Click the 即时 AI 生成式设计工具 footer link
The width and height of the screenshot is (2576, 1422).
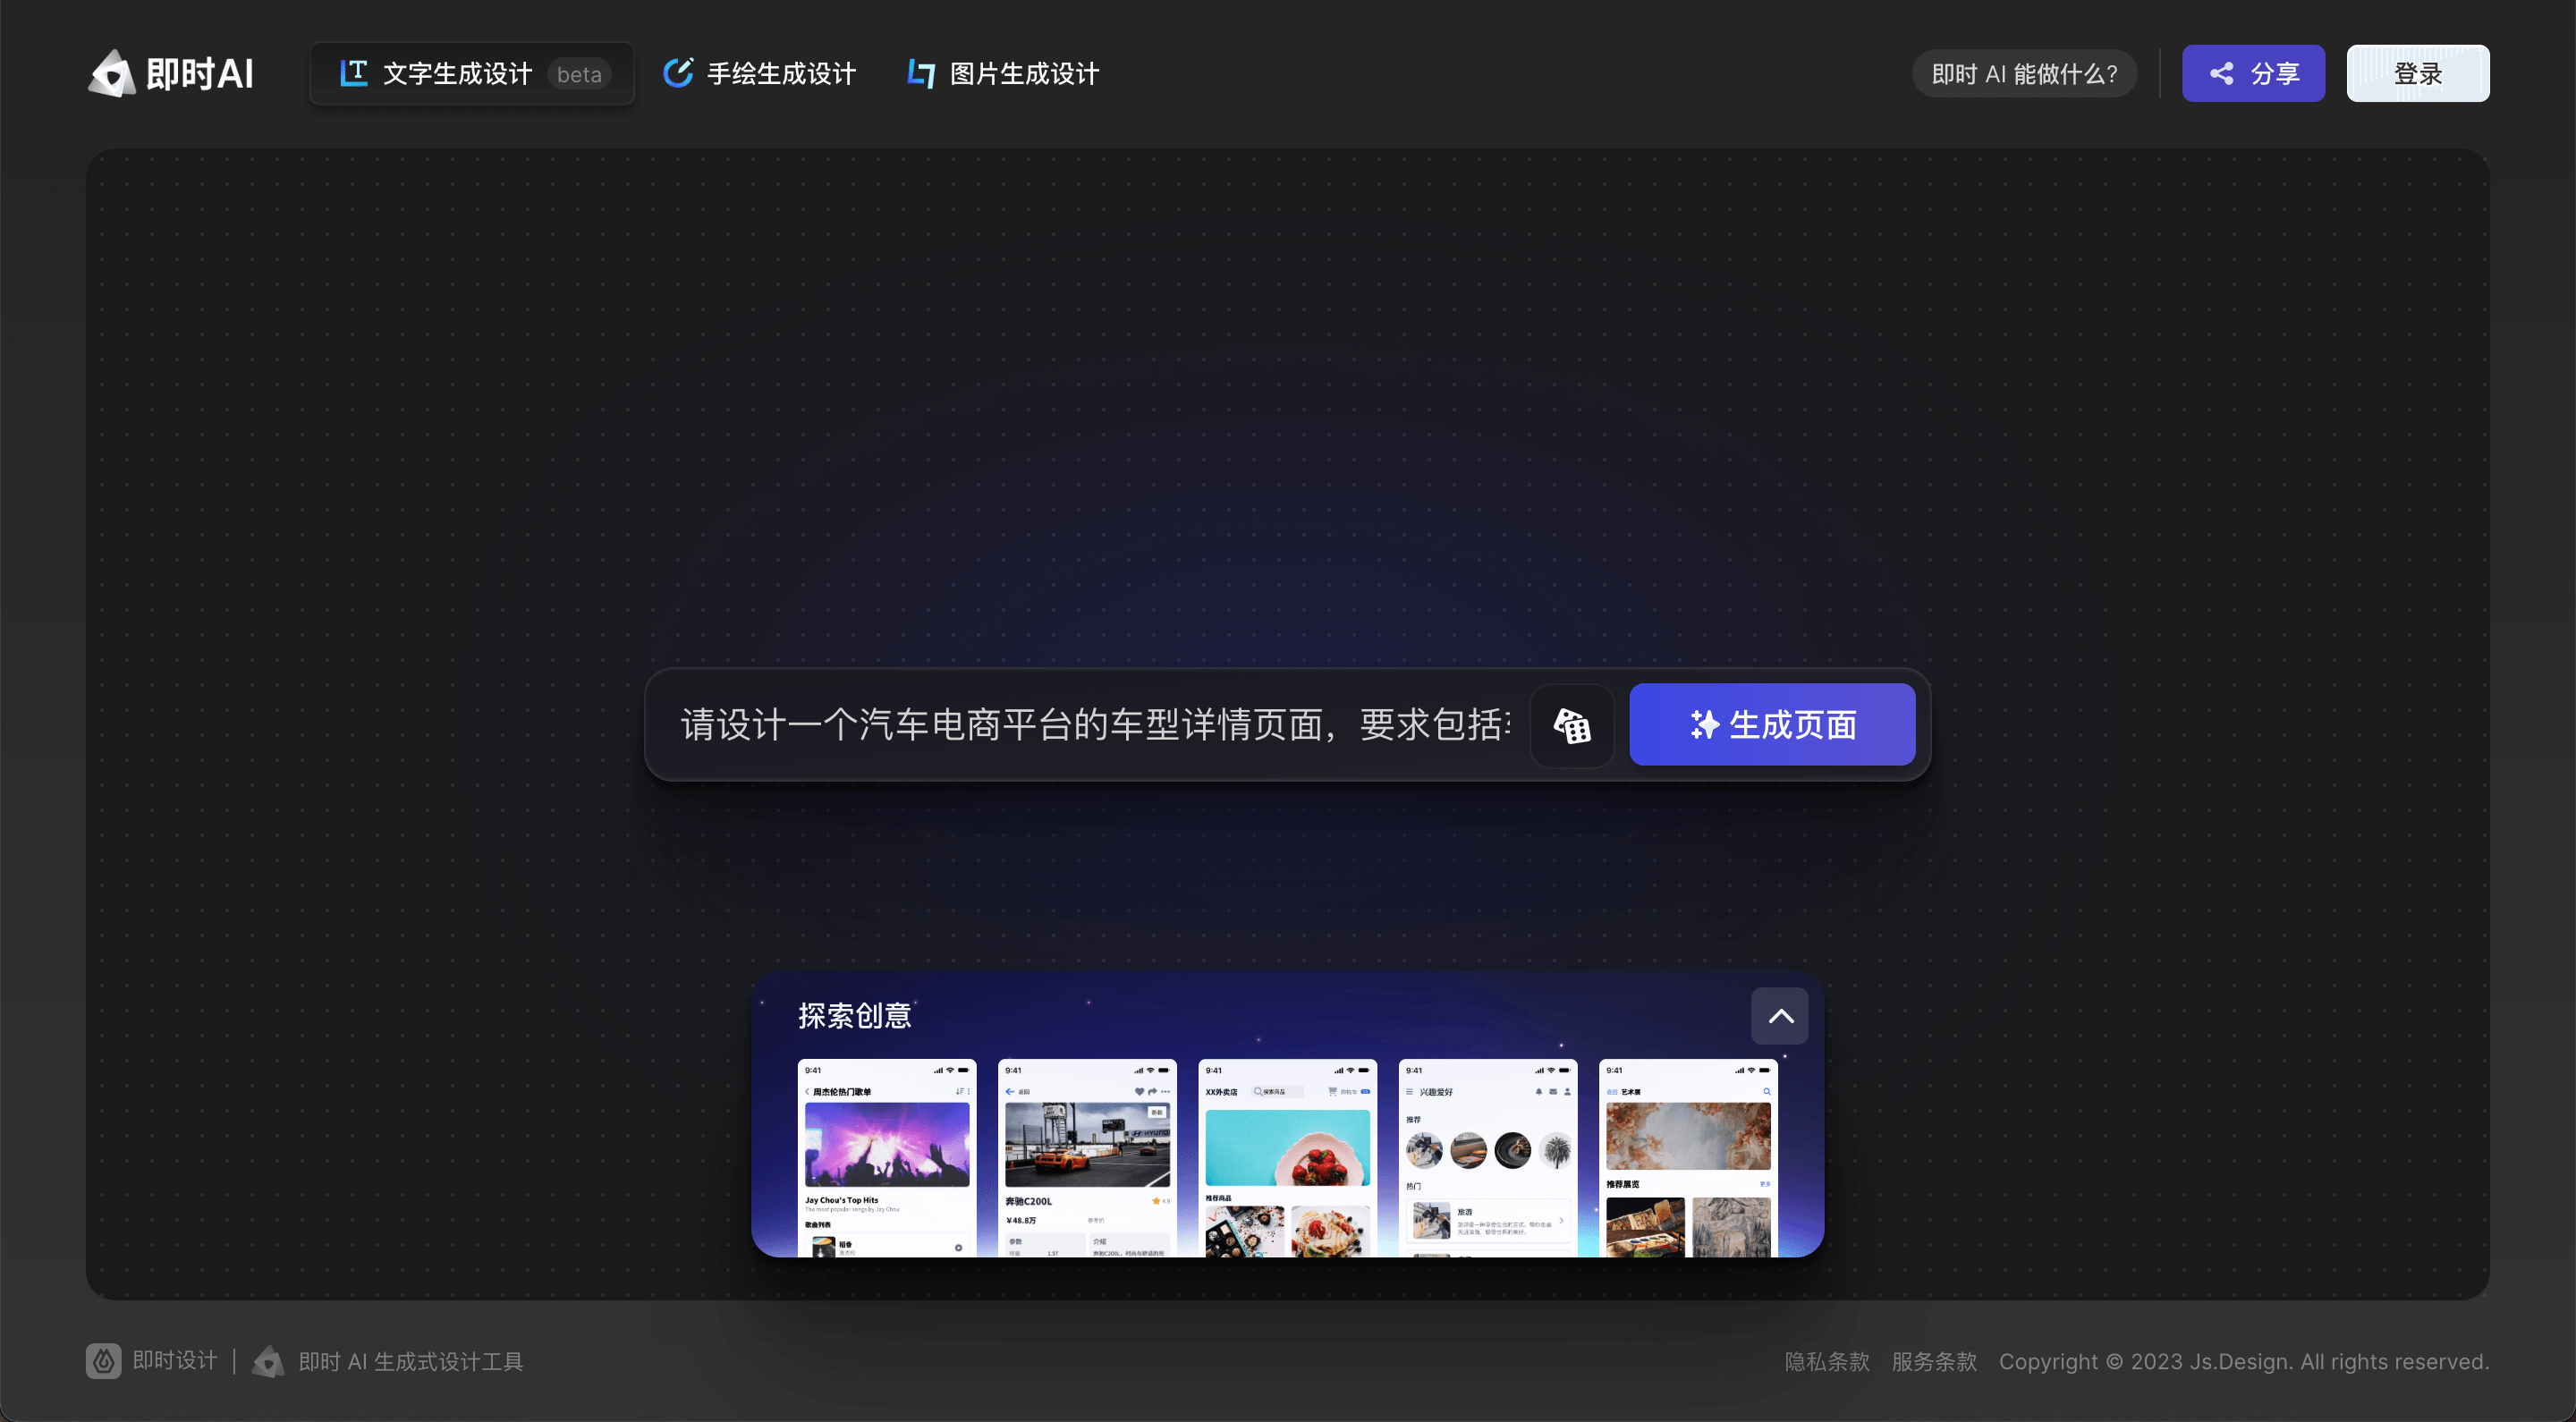[x=410, y=1362]
